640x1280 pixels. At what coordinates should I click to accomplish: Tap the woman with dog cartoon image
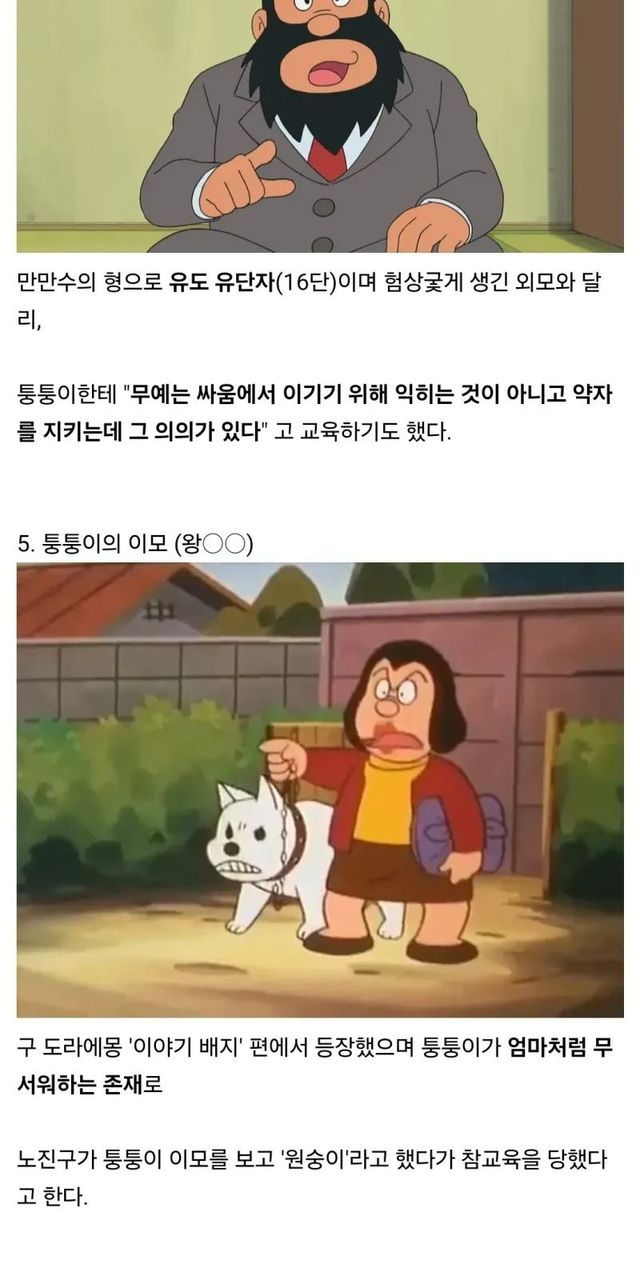click(x=320, y=789)
